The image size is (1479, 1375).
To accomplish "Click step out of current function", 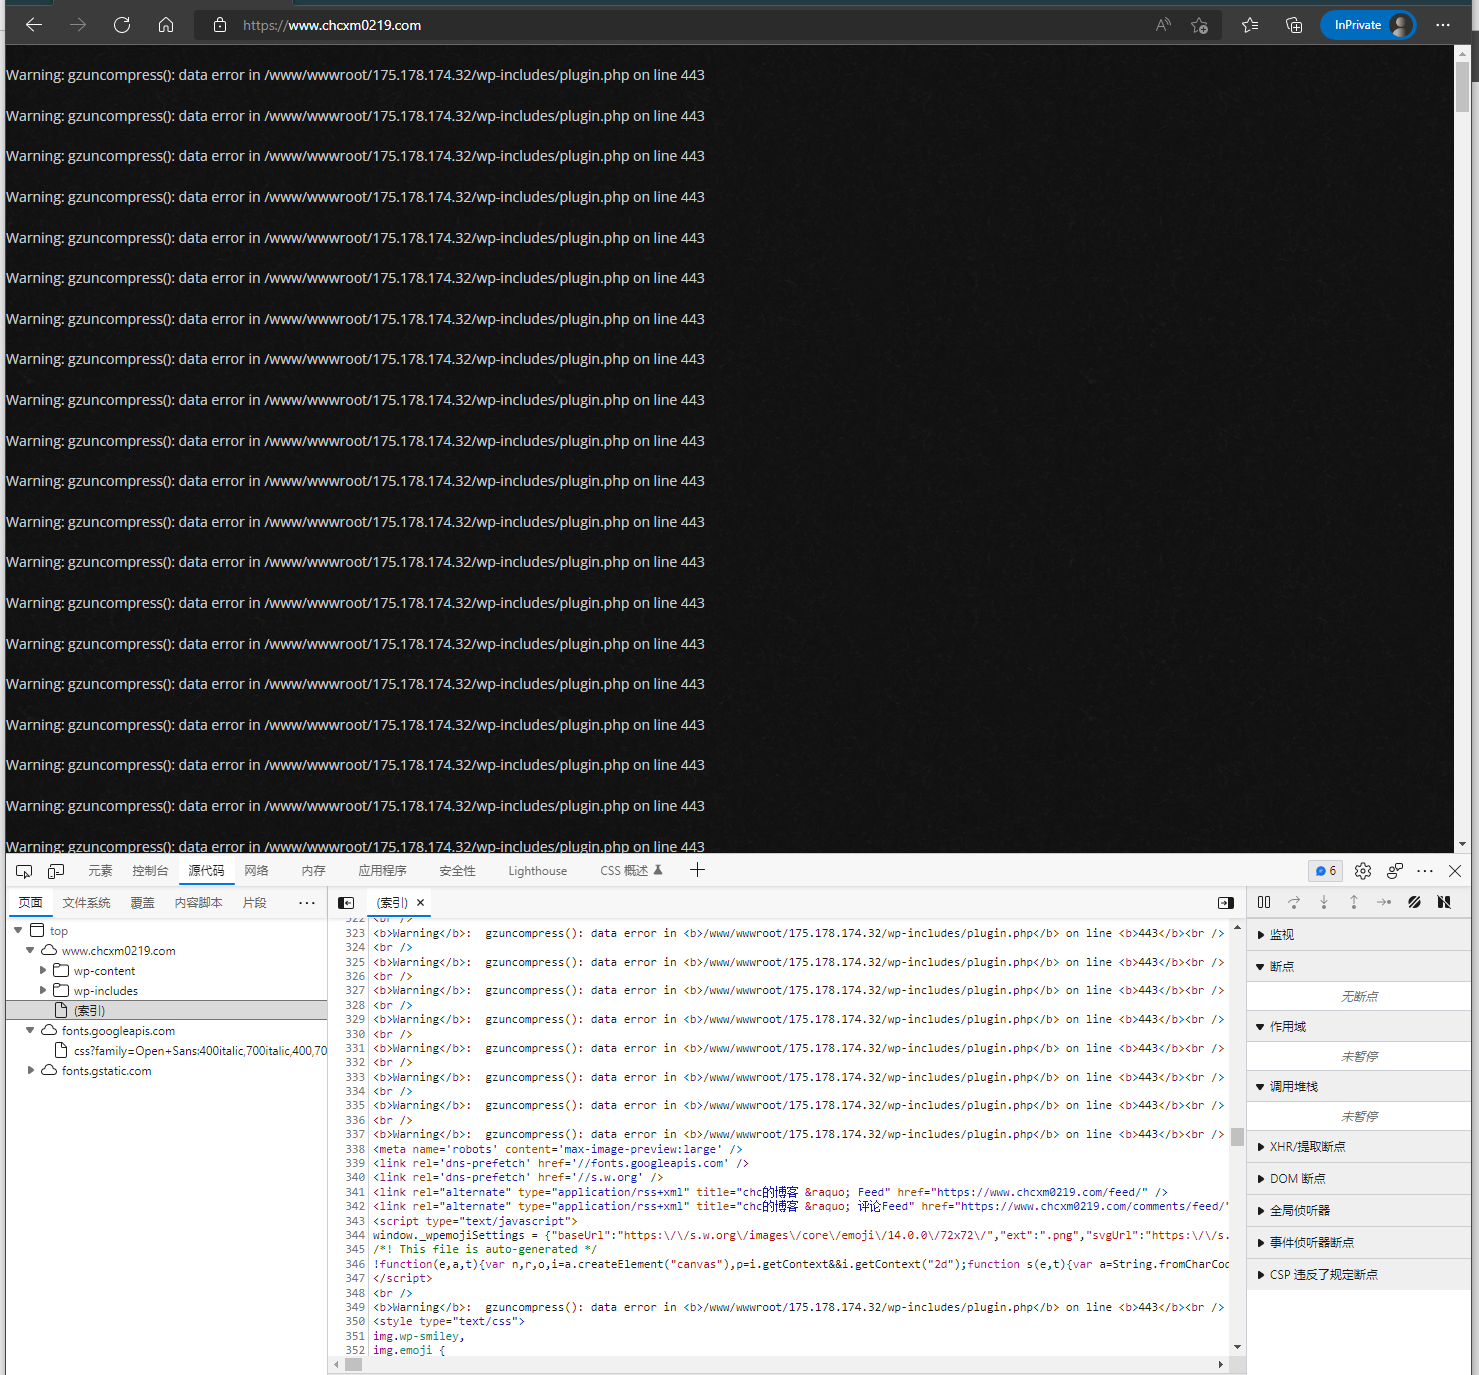I will (x=1354, y=902).
